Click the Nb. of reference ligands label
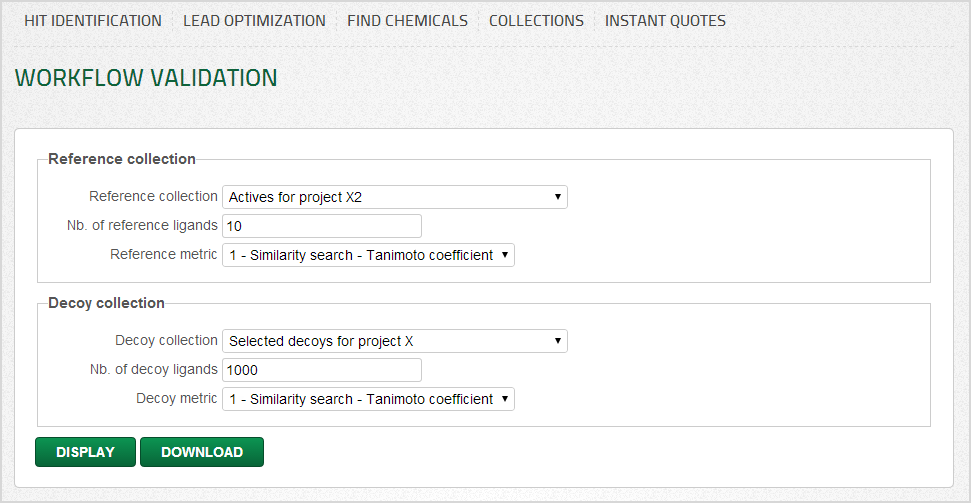 click(x=141, y=225)
